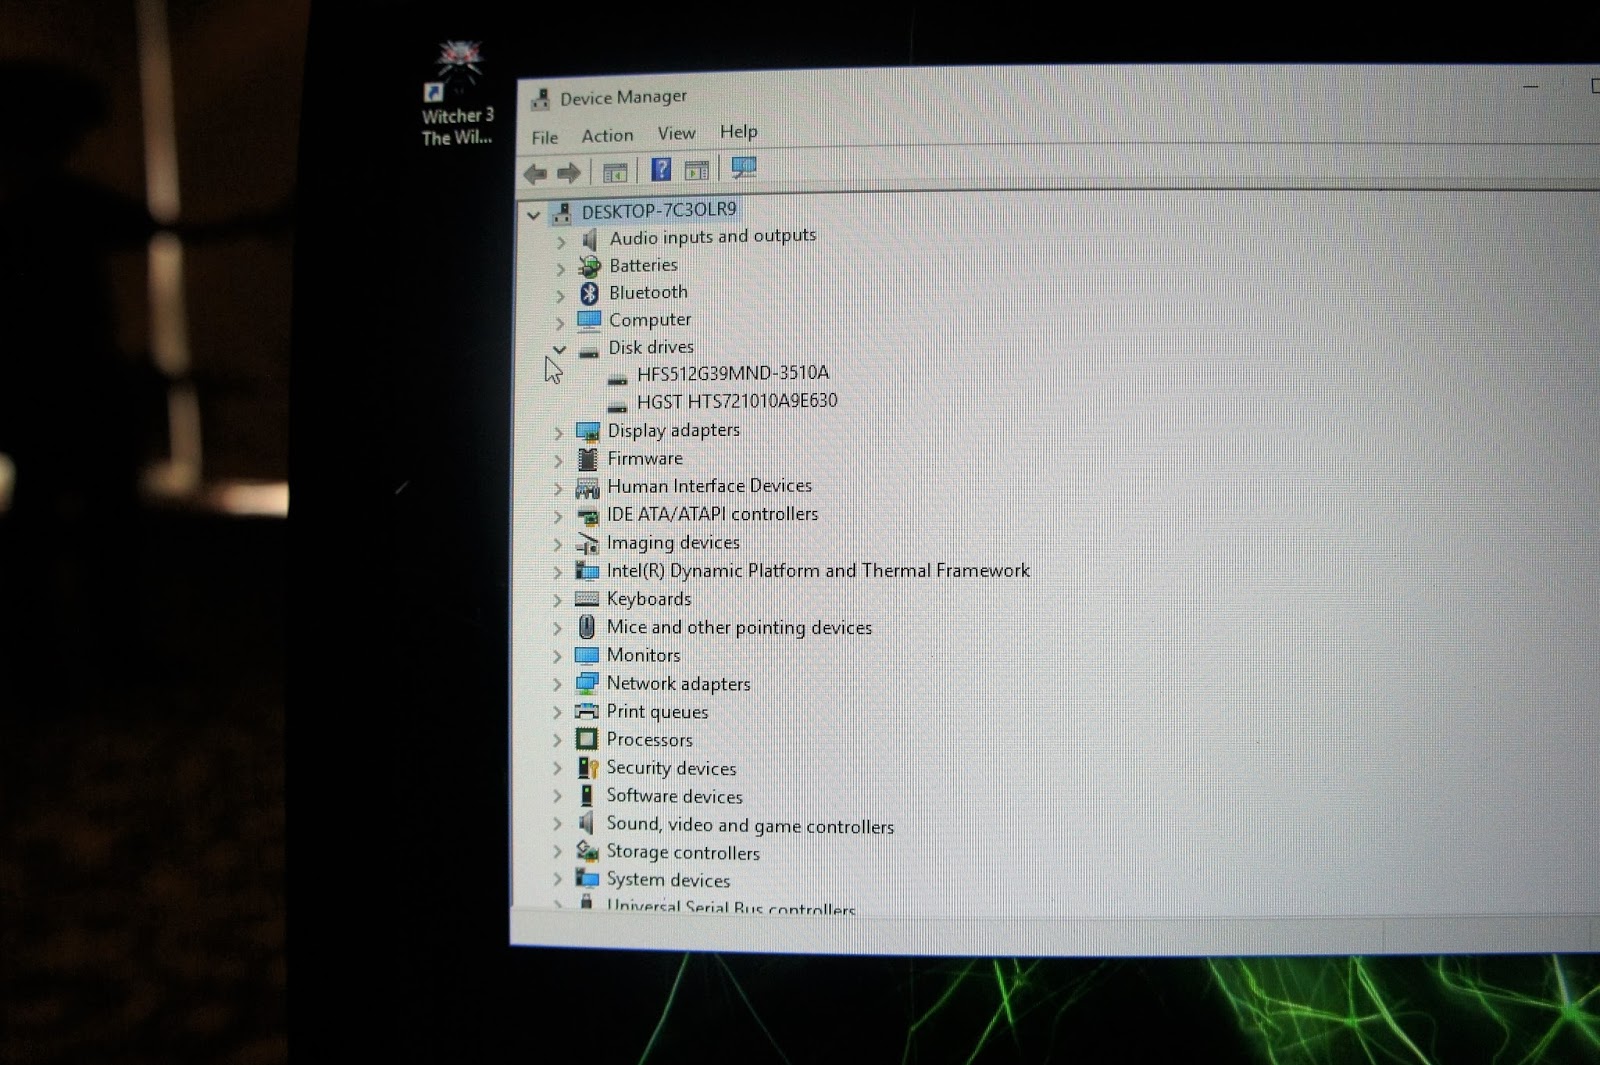The height and width of the screenshot is (1065, 1600).
Task: Click the blue Help question mark icon
Action: click(x=661, y=170)
